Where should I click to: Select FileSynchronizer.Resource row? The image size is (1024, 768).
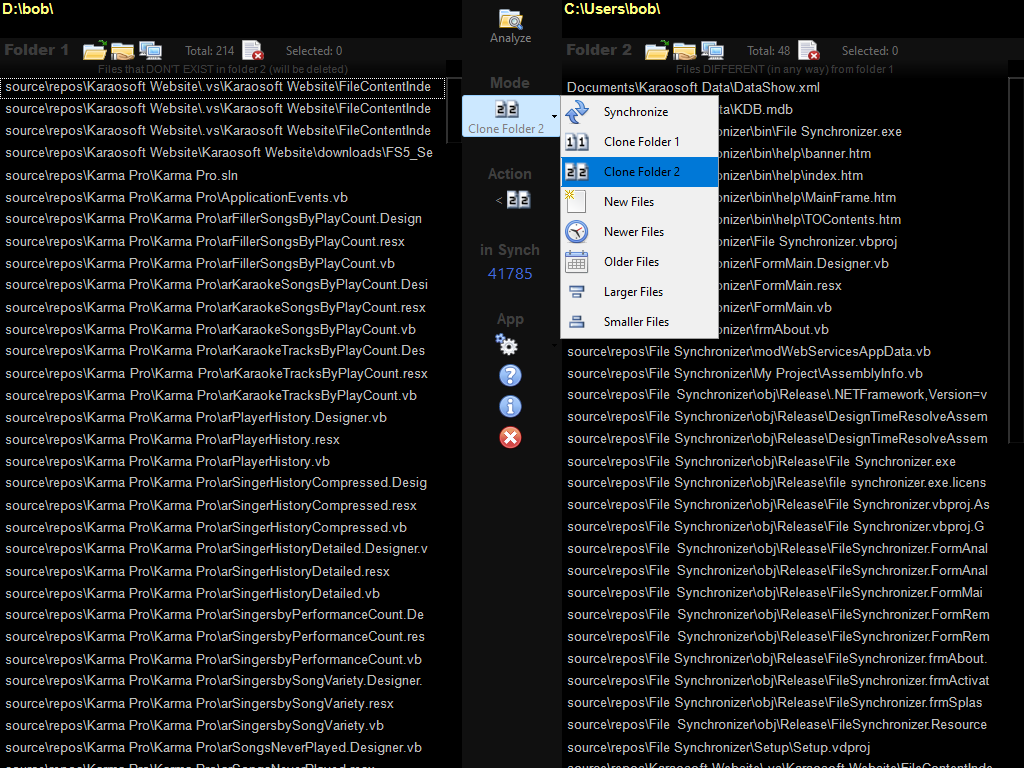pos(784,724)
